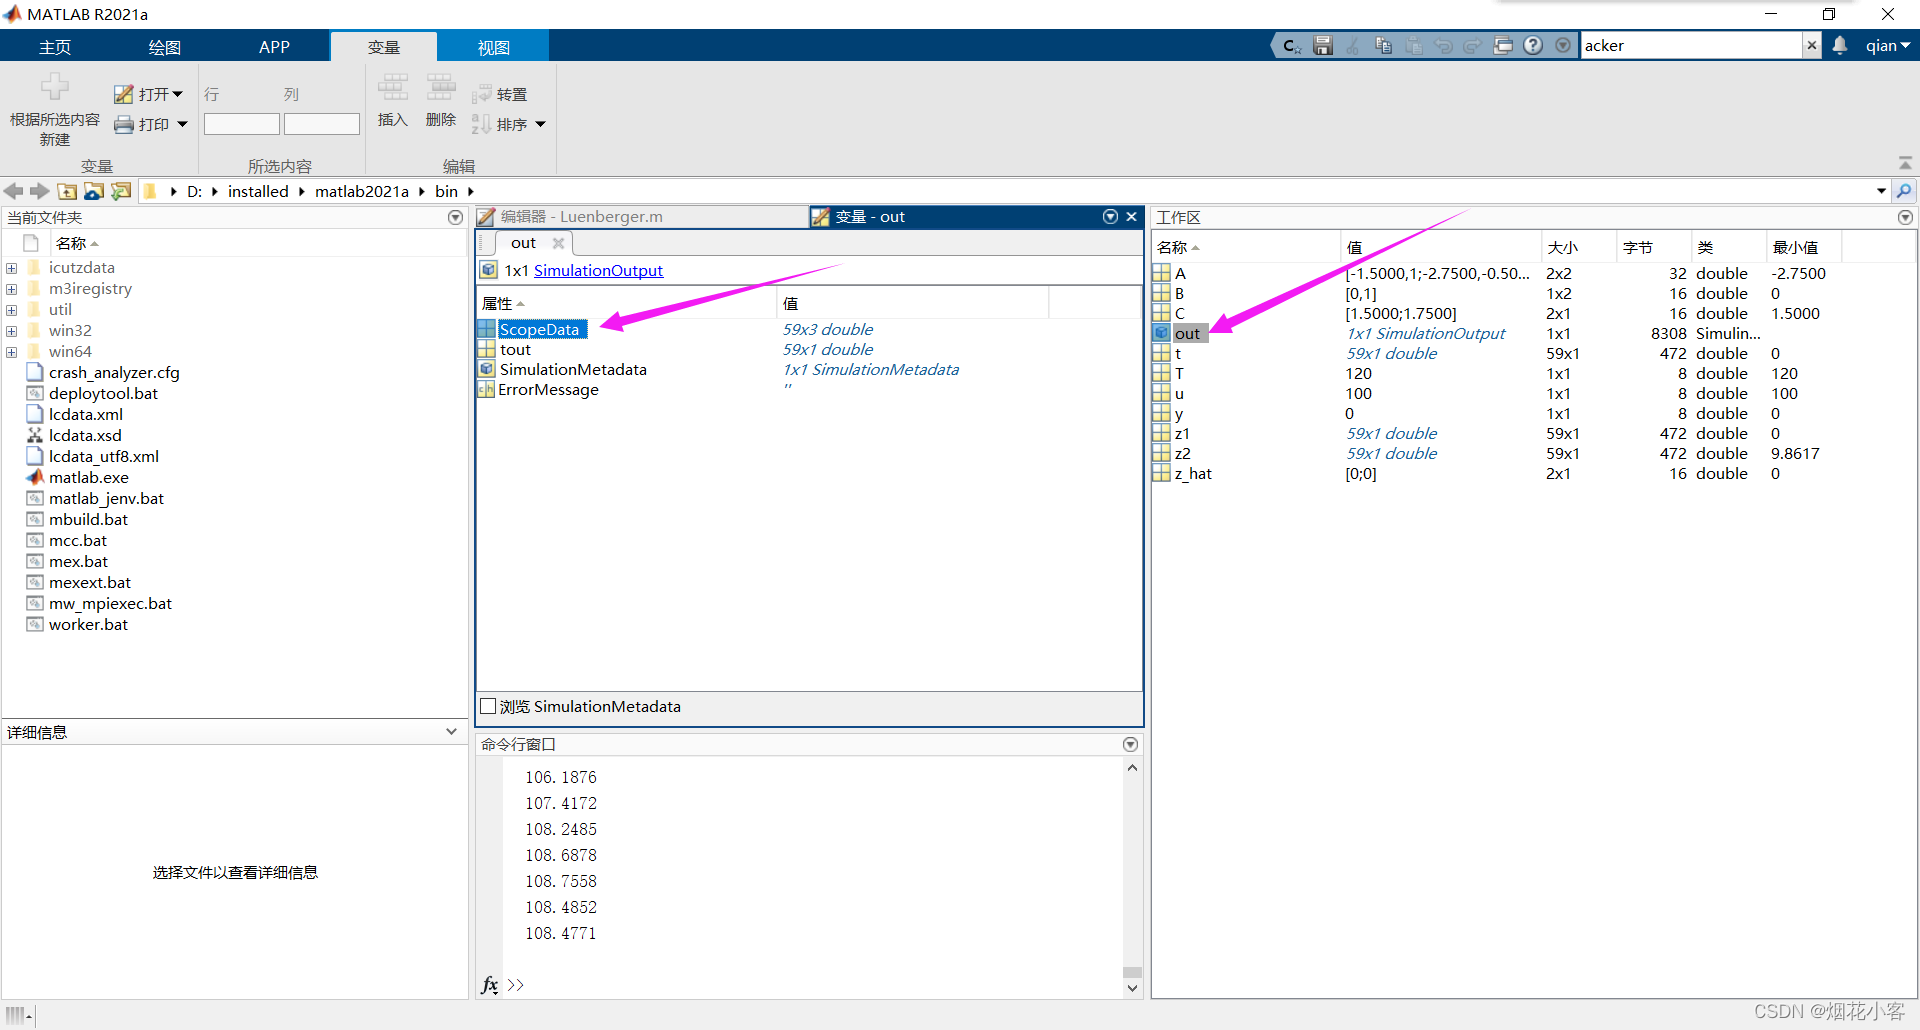Click the Command Window scroll down arrow
The image size is (1920, 1030).
pos(1132,988)
